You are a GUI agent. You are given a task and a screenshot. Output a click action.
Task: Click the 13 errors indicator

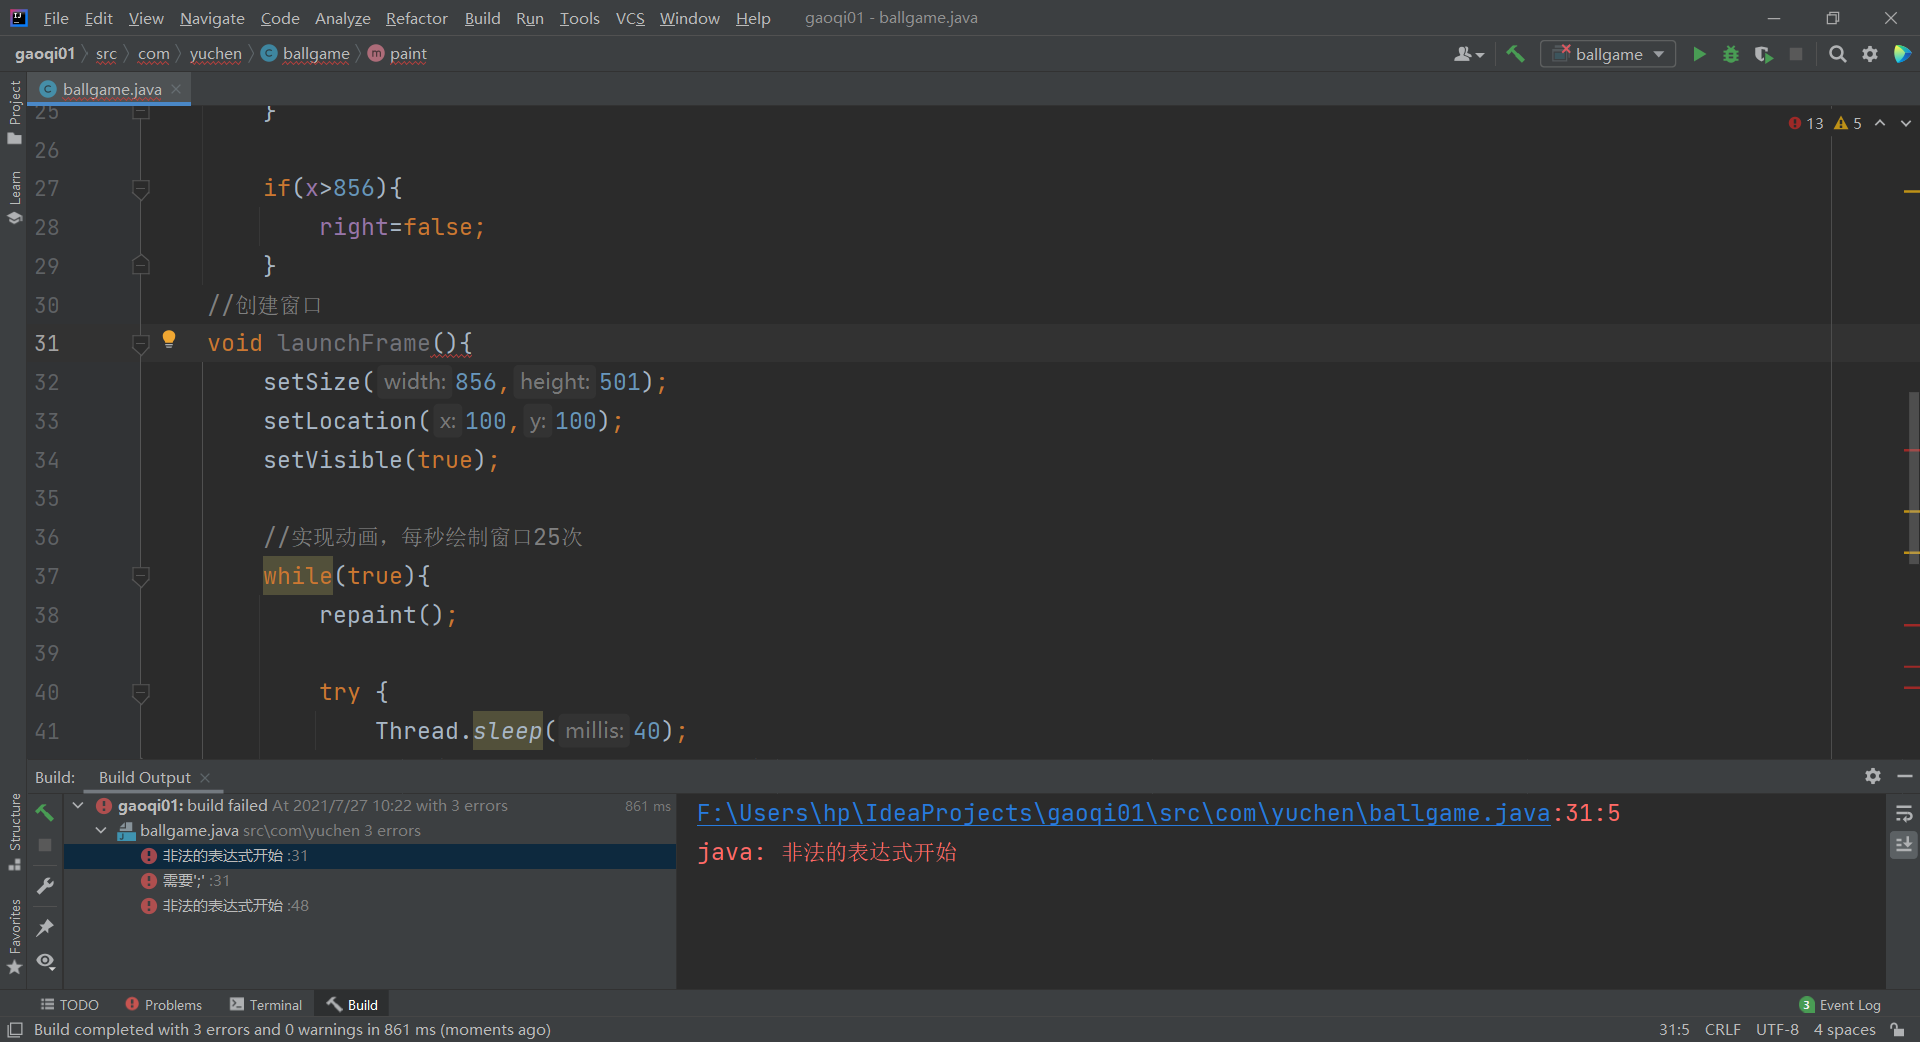click(x=1806, y=123)
